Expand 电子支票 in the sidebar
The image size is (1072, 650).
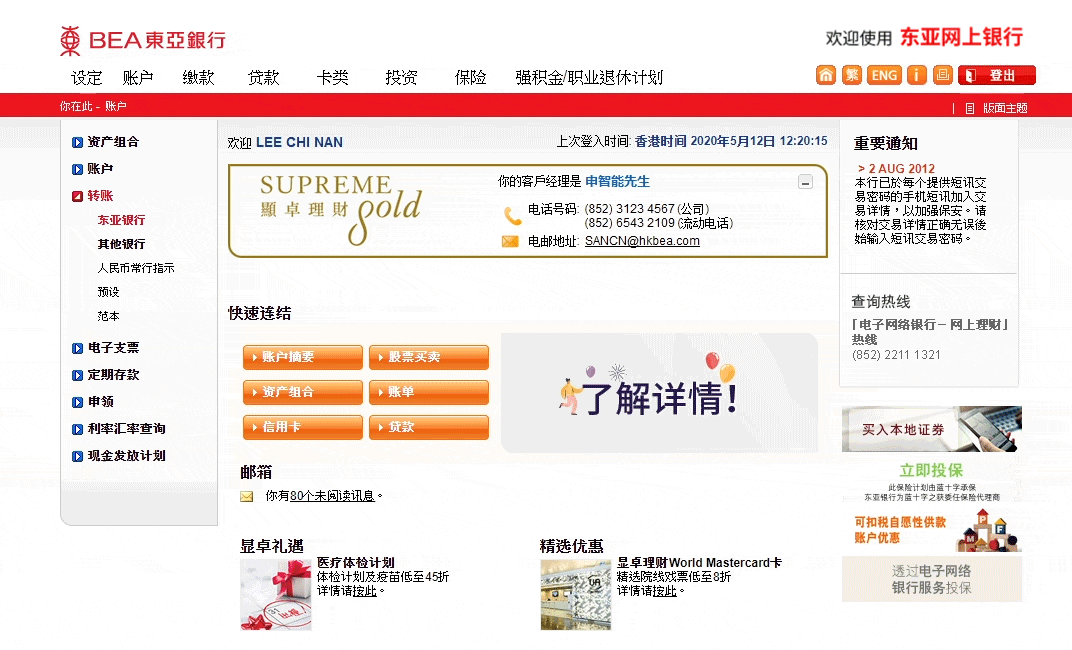pos(106,348)
